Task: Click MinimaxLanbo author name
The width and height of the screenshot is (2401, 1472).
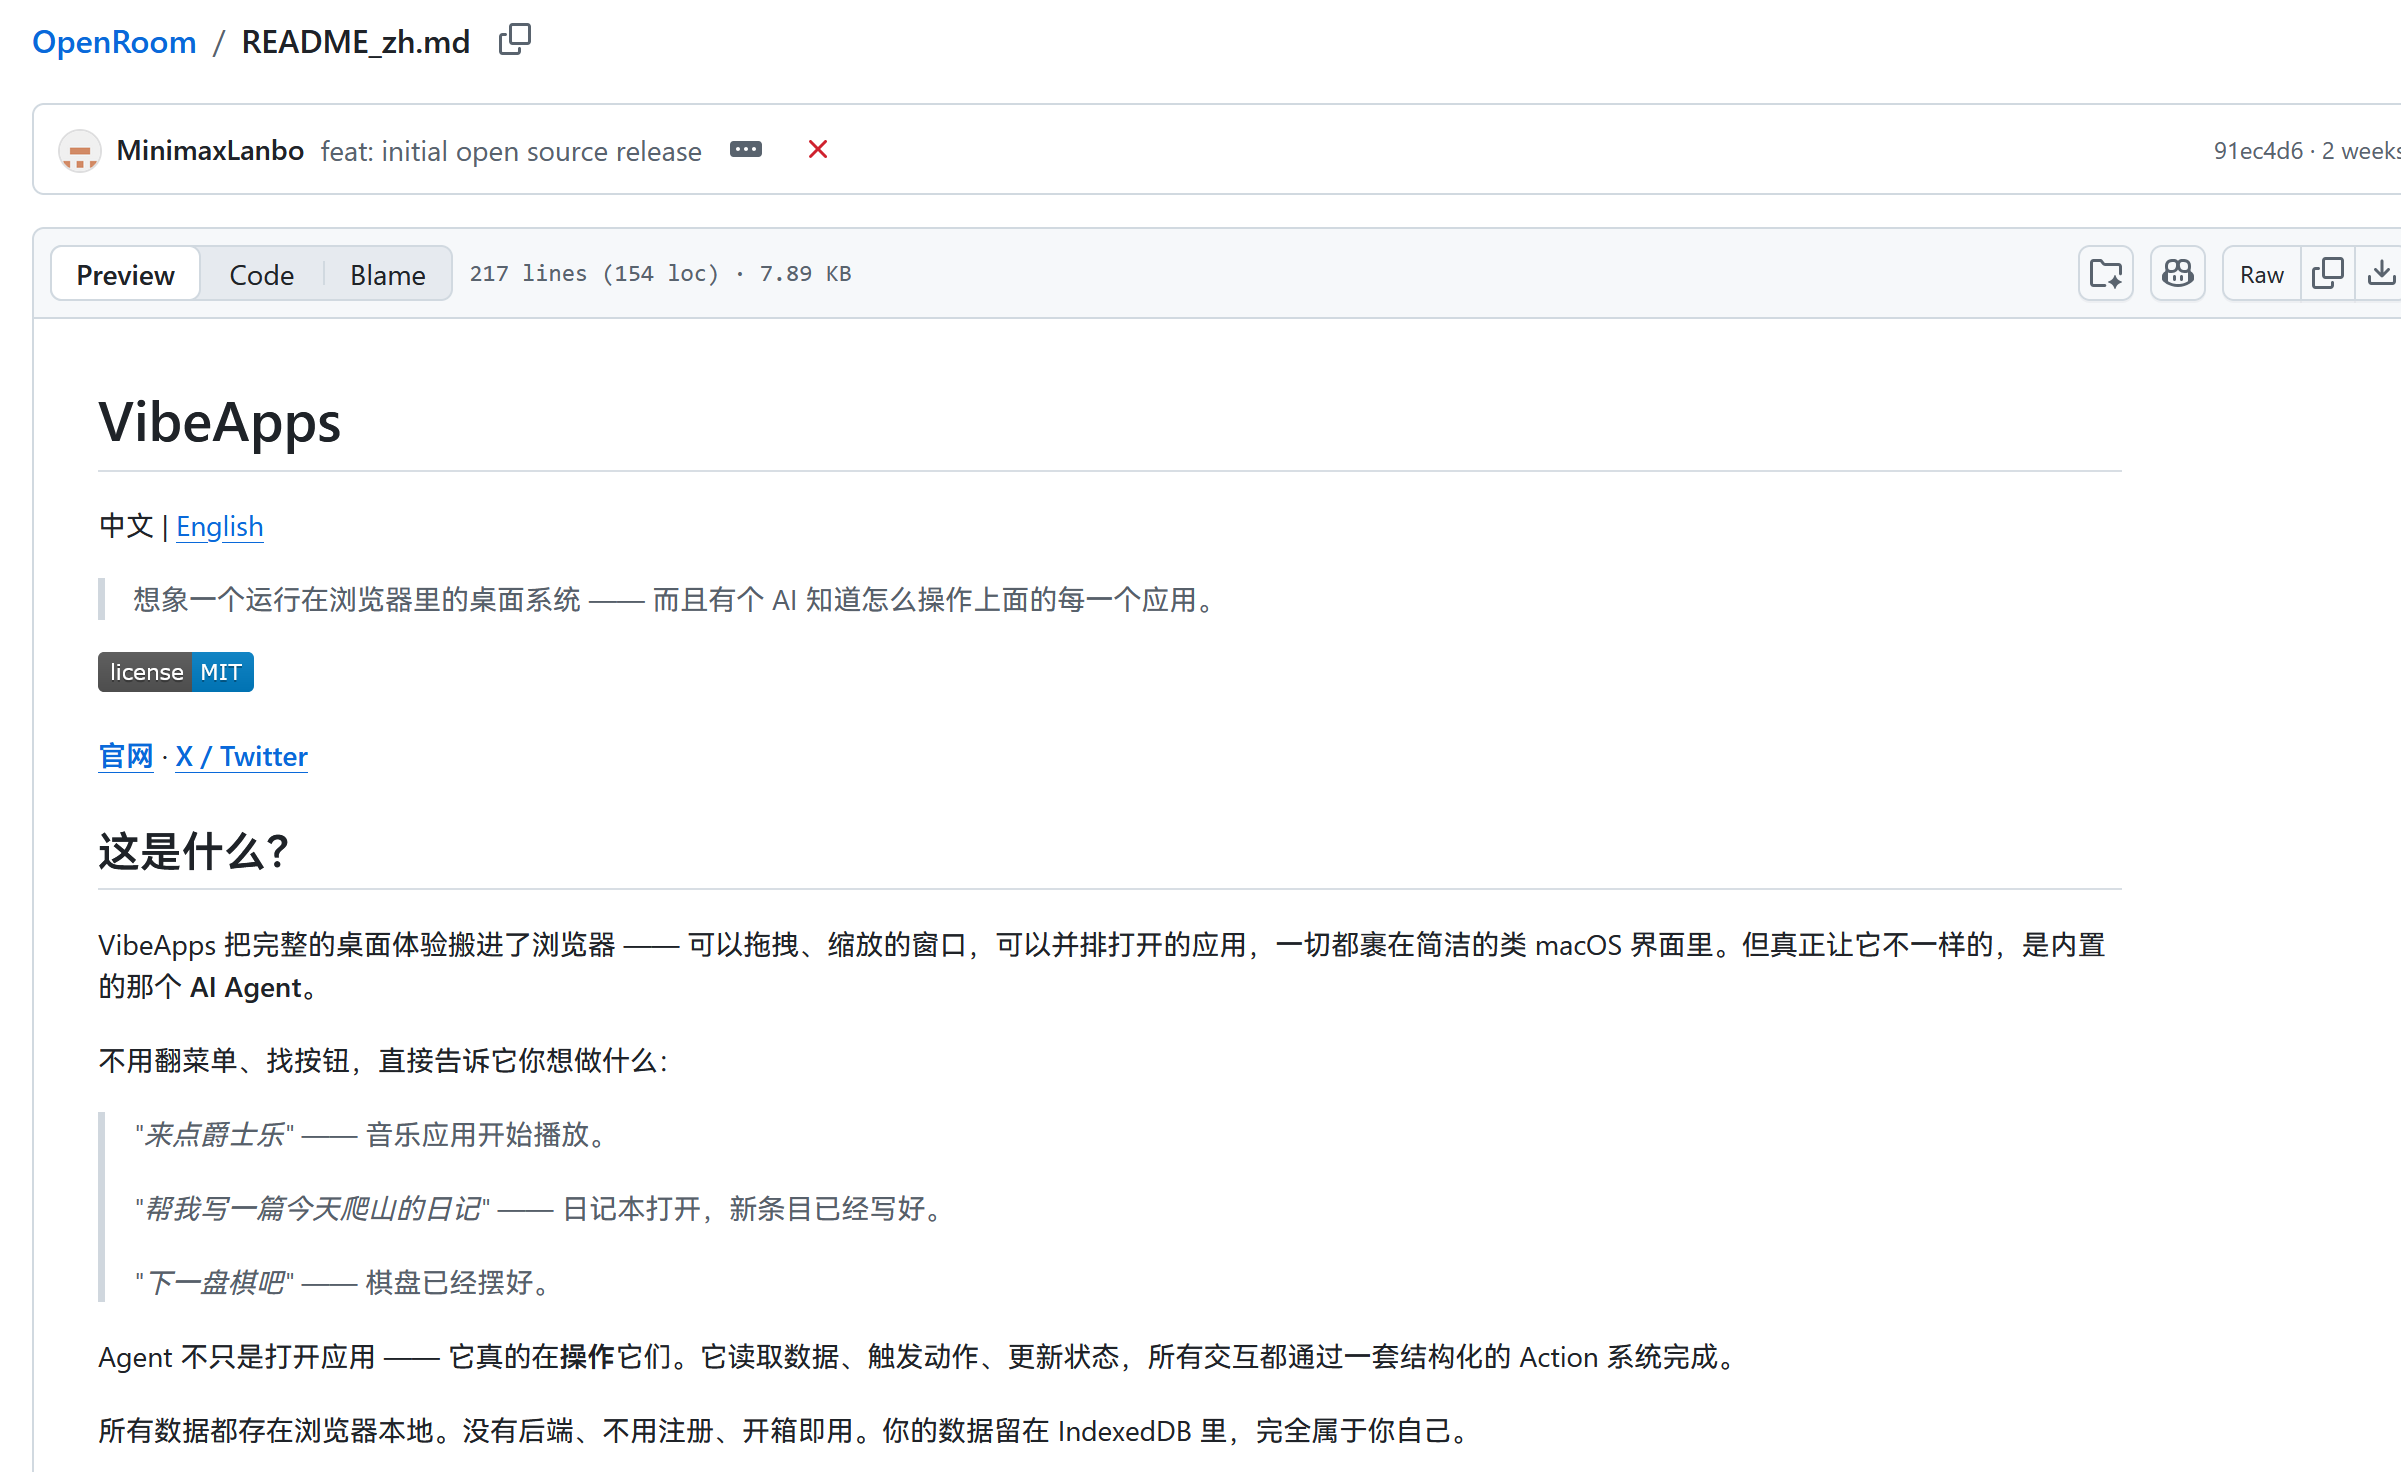Action: pos(210,151)
